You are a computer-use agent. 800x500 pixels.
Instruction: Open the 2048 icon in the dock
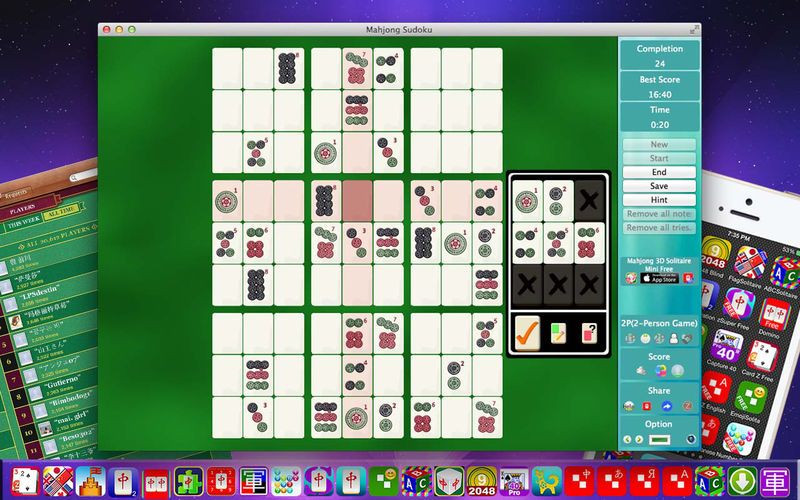[481, 481]
